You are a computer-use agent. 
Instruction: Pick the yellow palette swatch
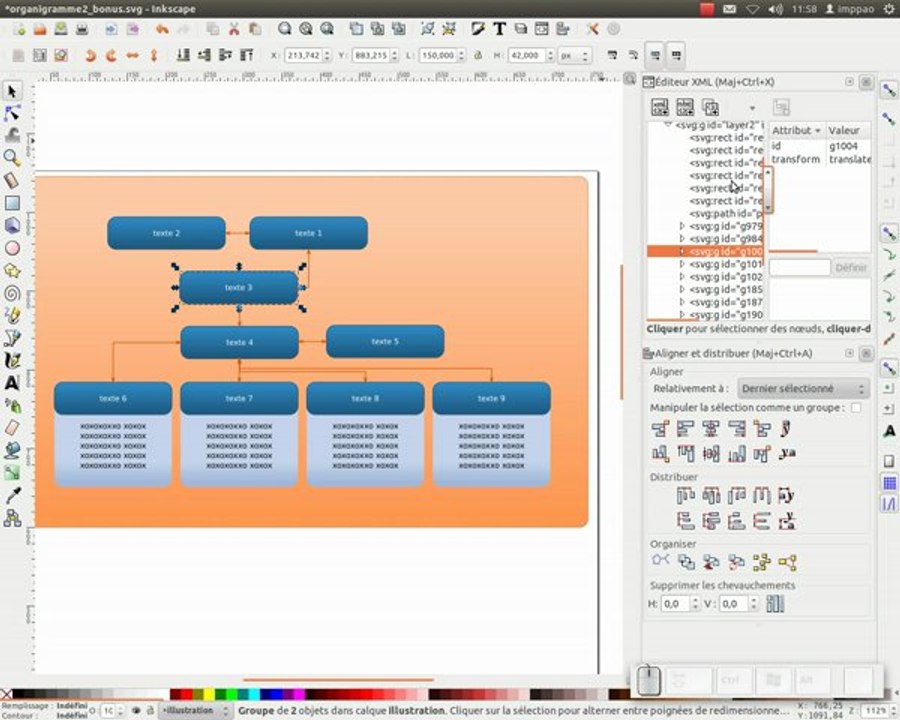pyautogui.click(x=208, y=695)
